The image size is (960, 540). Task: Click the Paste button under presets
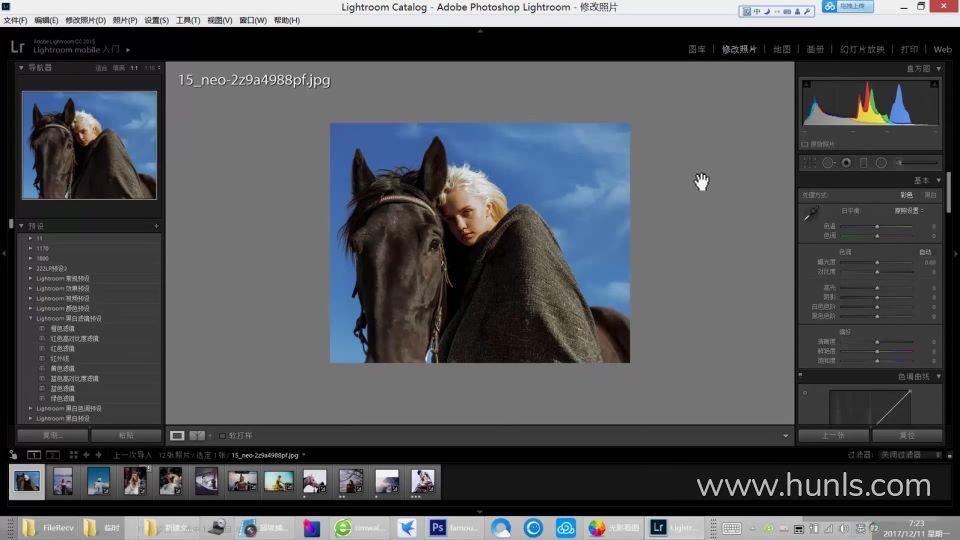(126, 435)
